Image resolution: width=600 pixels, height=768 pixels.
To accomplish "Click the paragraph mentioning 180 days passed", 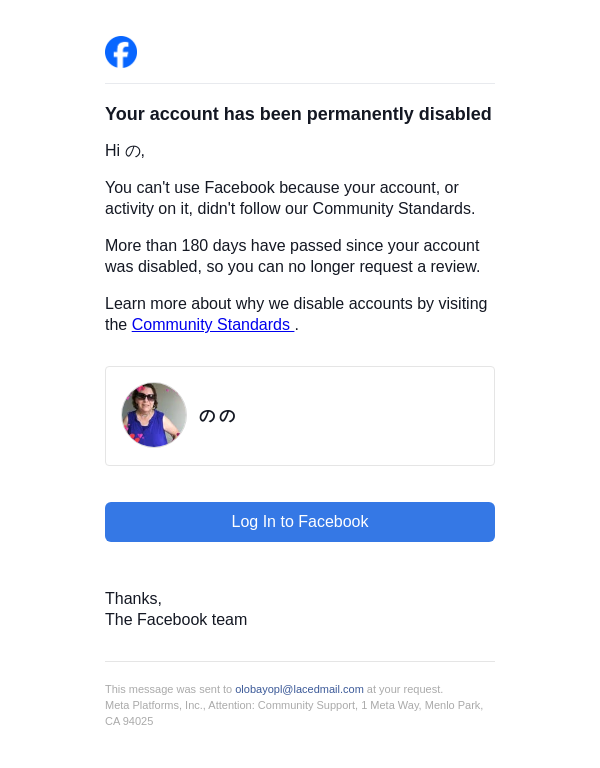I will pos(292,256).
